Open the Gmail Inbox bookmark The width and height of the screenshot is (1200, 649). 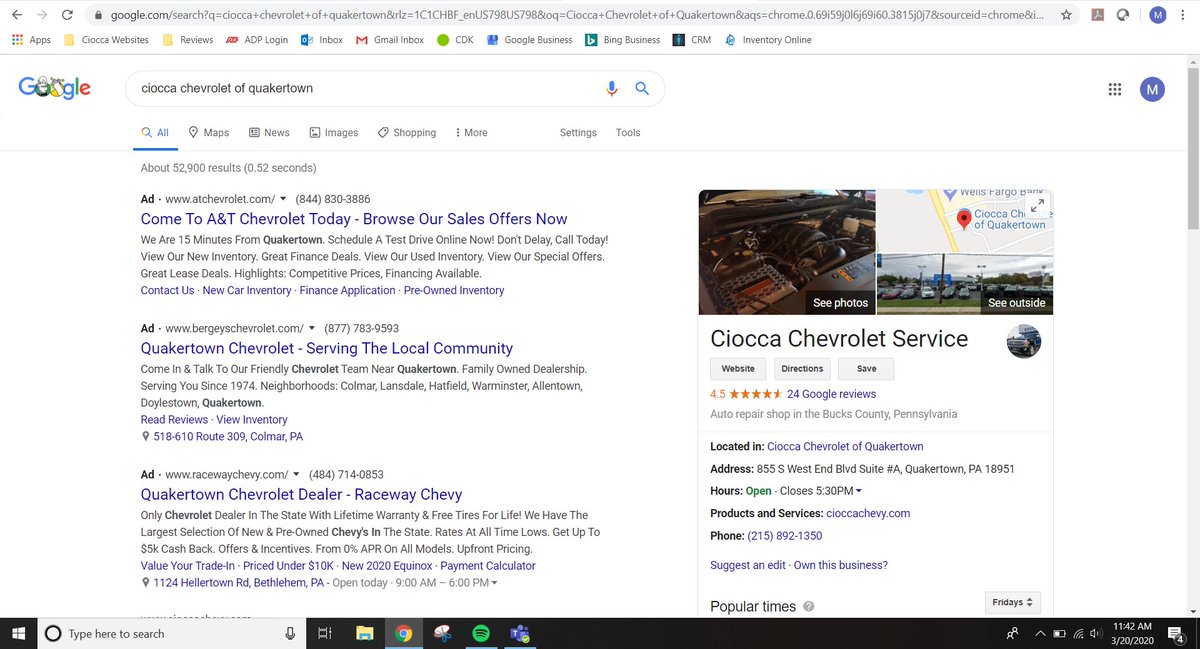(x=391, y=40)
